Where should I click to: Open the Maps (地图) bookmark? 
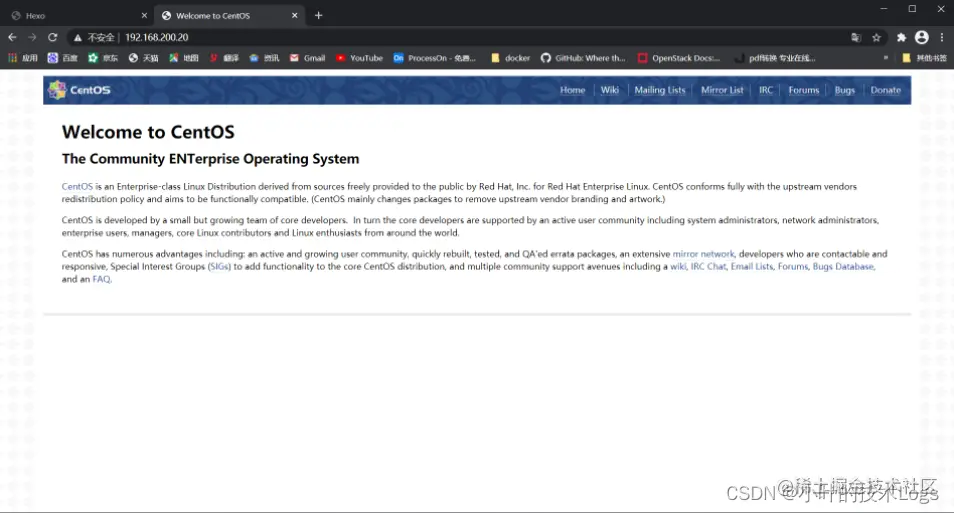tap(184, 58)
